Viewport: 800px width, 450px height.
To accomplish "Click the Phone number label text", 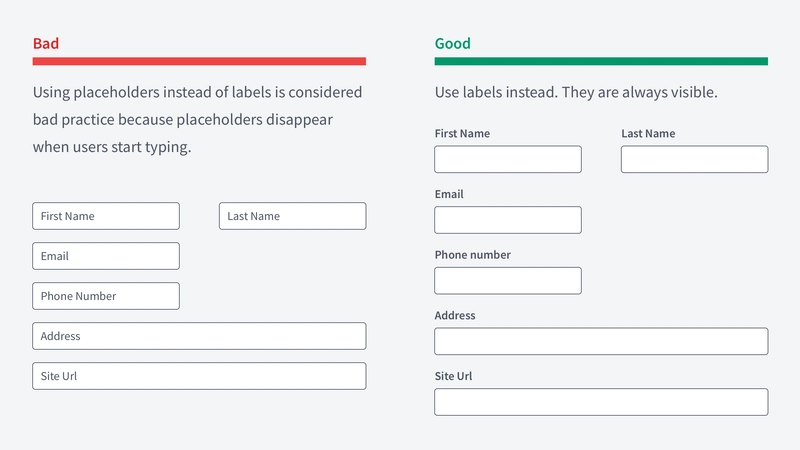I will pos(472,255).
